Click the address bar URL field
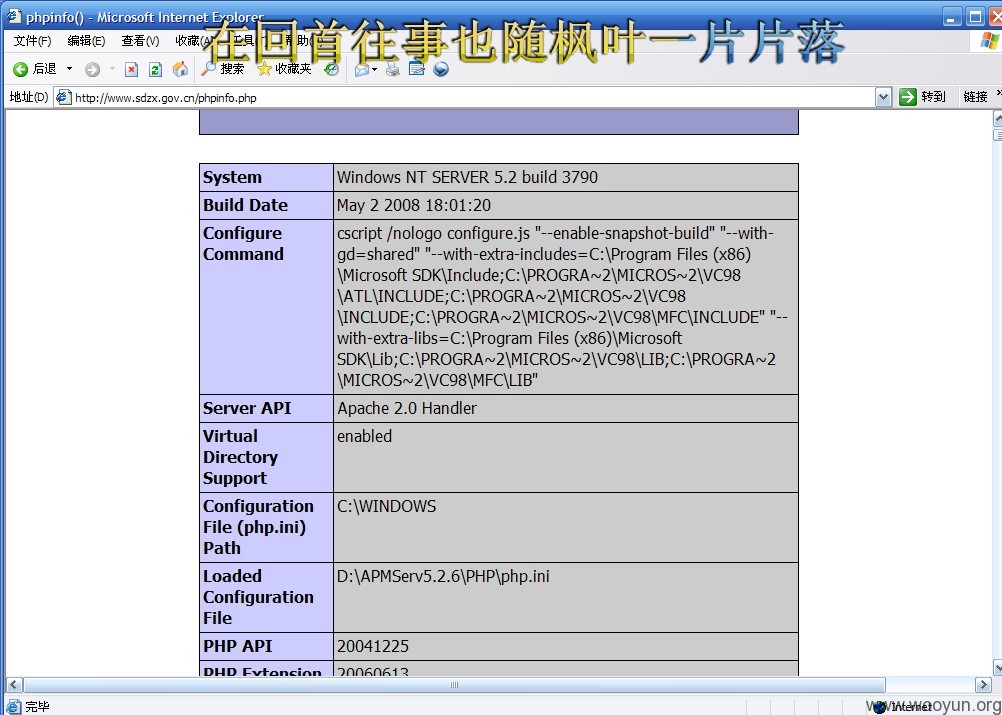This screenshot has width=1002, height=715. click(473, 98)
